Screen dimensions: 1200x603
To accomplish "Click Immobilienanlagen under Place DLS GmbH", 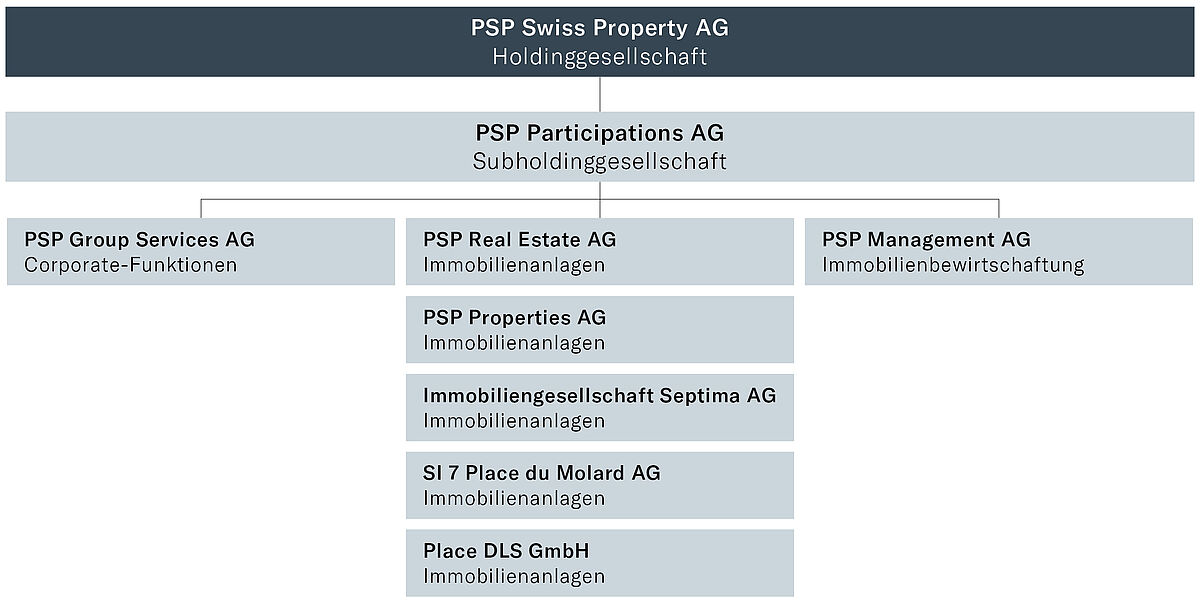I will 514,577.
